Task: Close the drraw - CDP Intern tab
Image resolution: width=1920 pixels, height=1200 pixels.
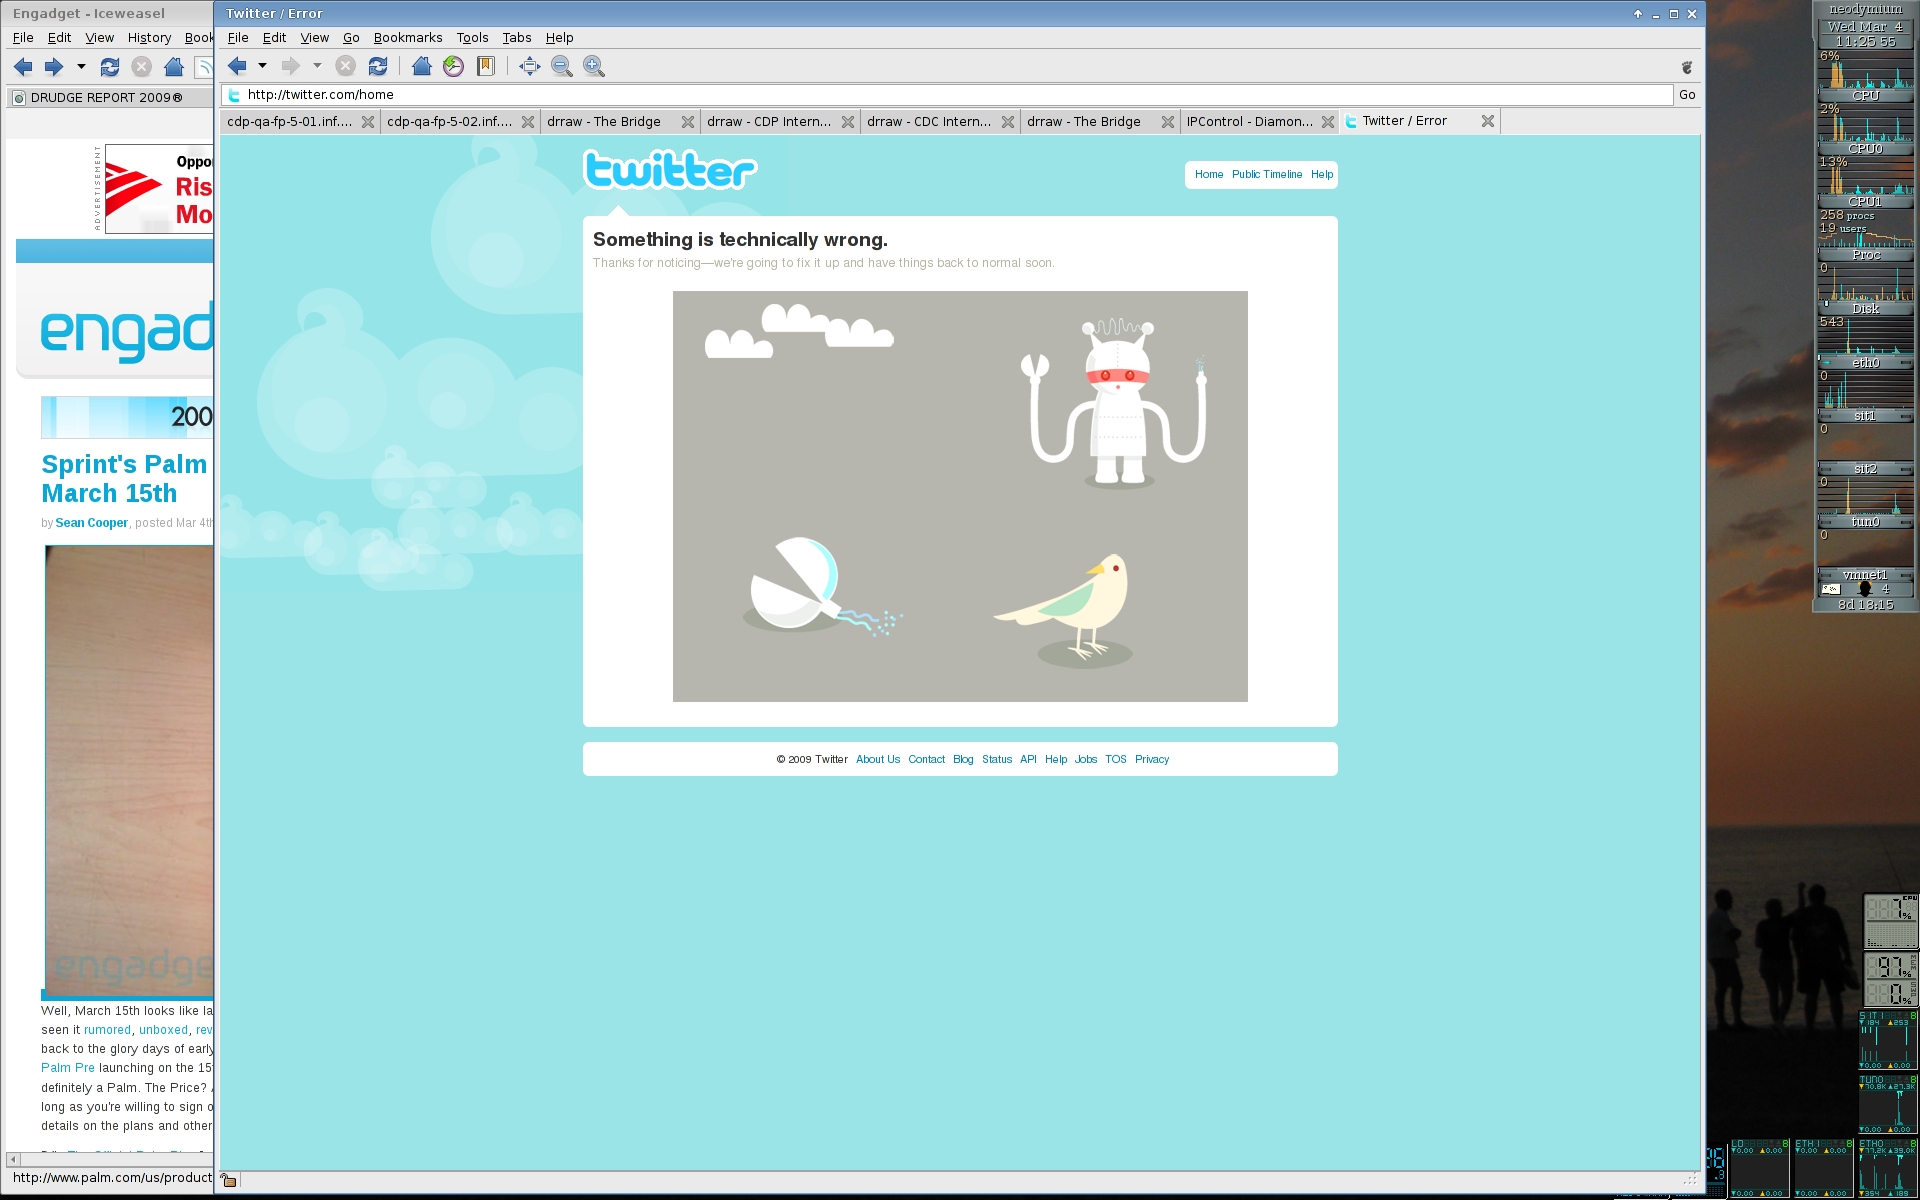Action: tap(848, 122)
